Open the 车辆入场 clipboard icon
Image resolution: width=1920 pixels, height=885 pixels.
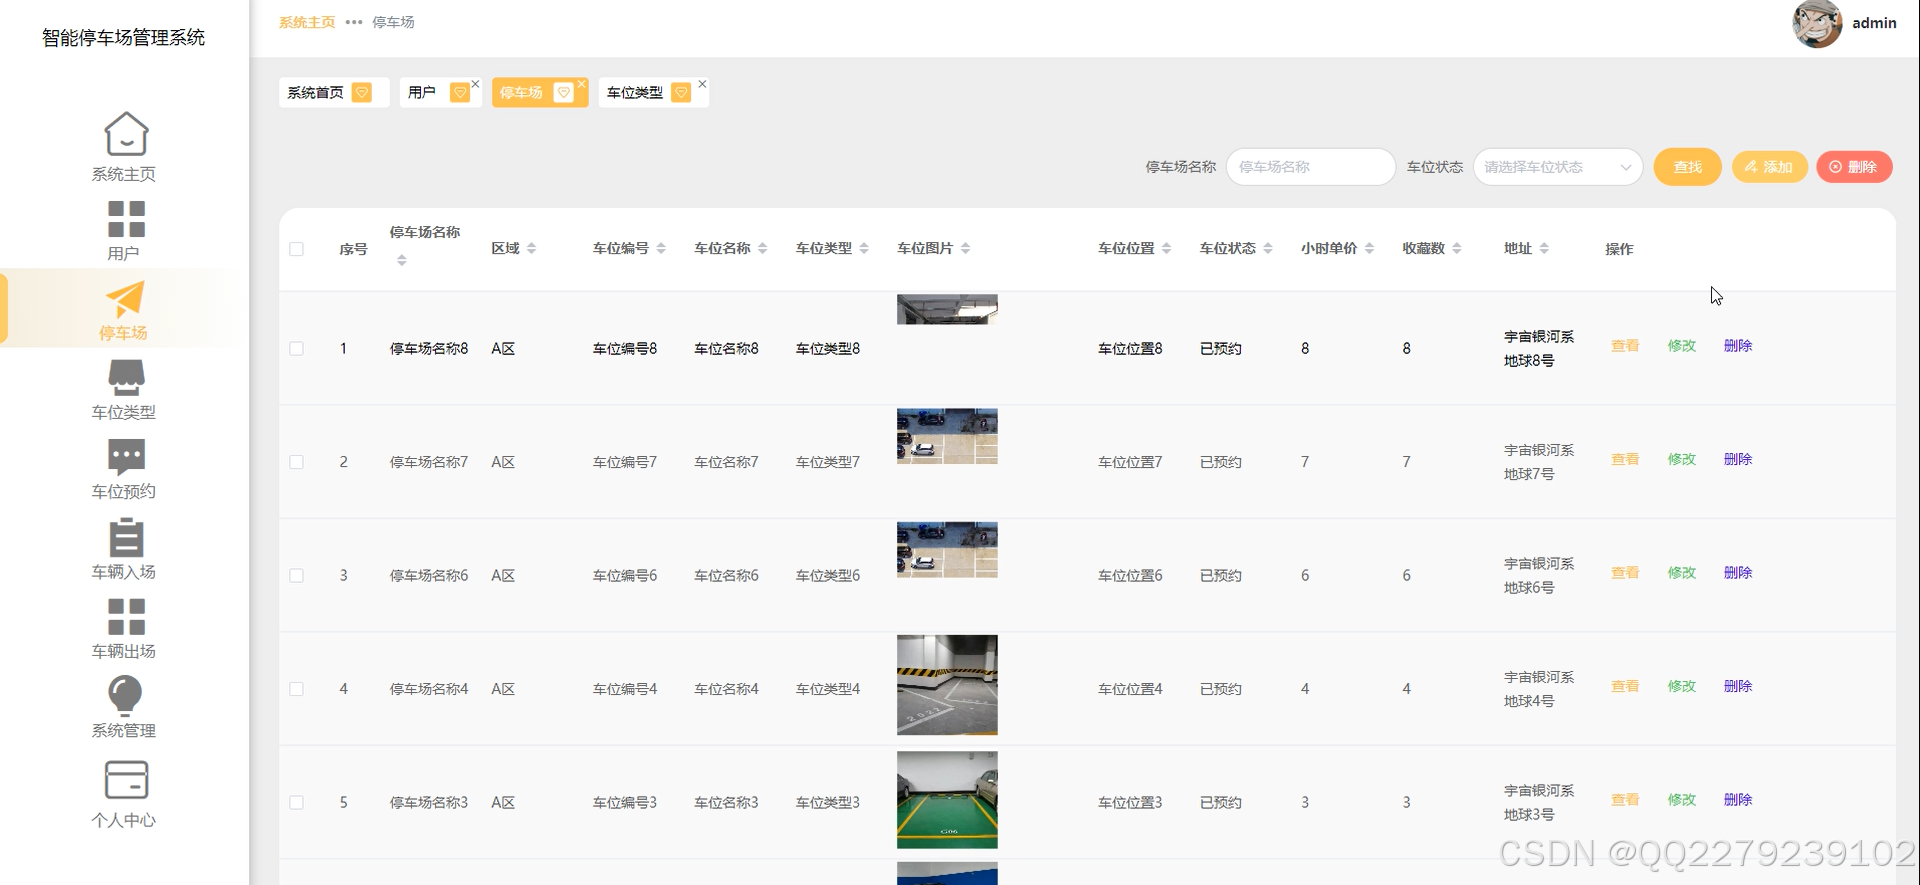click(x=126, y=537)
